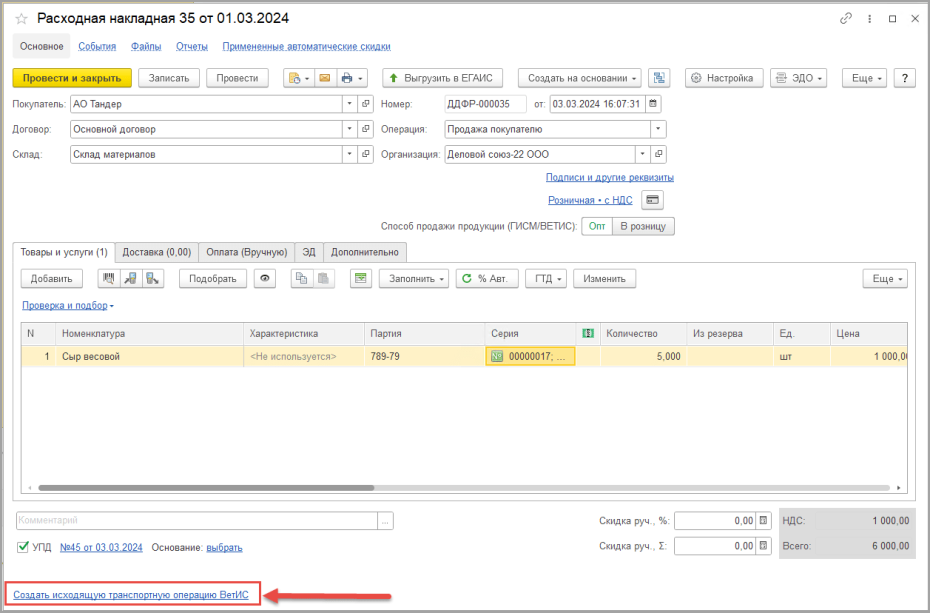Click into the Комментарий input field

click(x=197, y=521)
